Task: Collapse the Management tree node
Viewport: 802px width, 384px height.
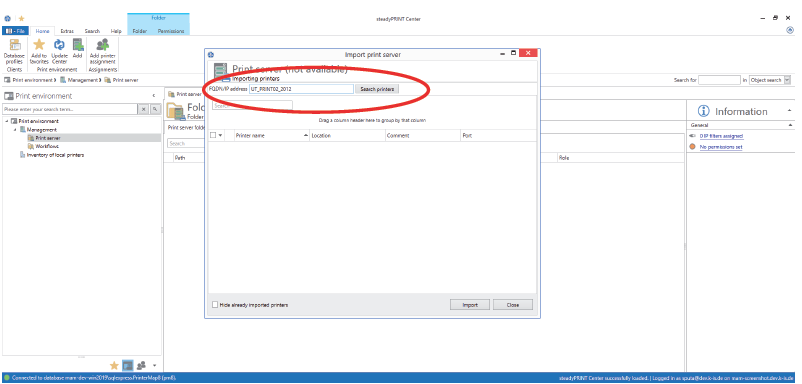Action: point(15,130)
